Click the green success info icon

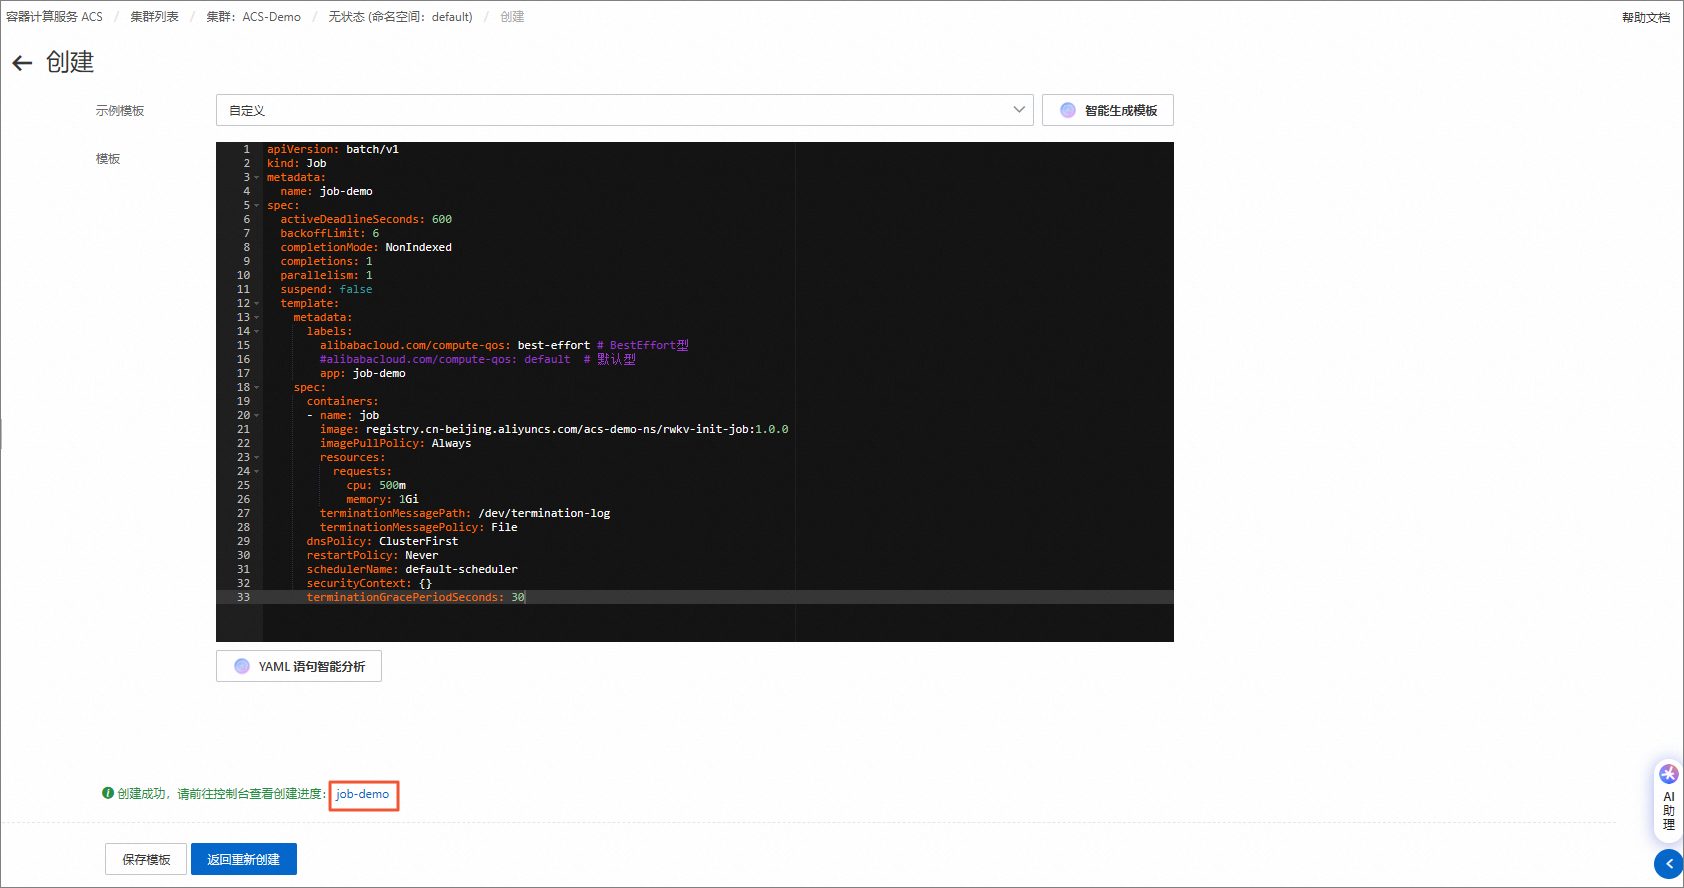tap(108, 793)
